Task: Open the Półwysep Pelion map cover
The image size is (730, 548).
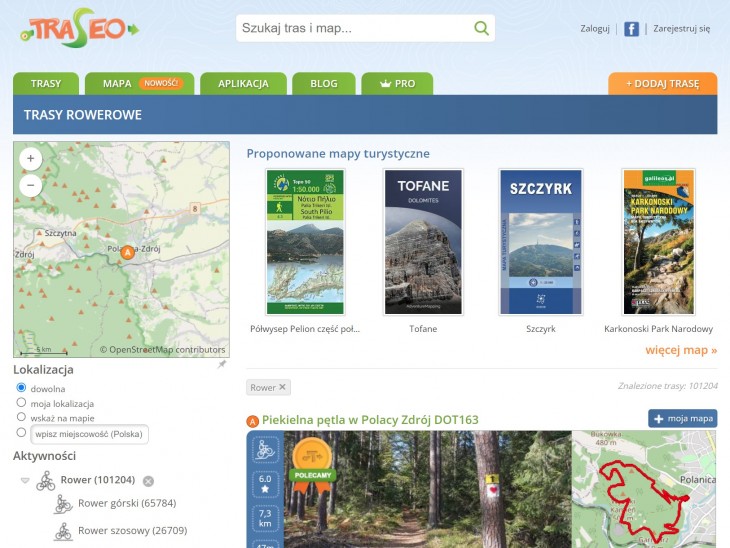Action: [305, 242]
